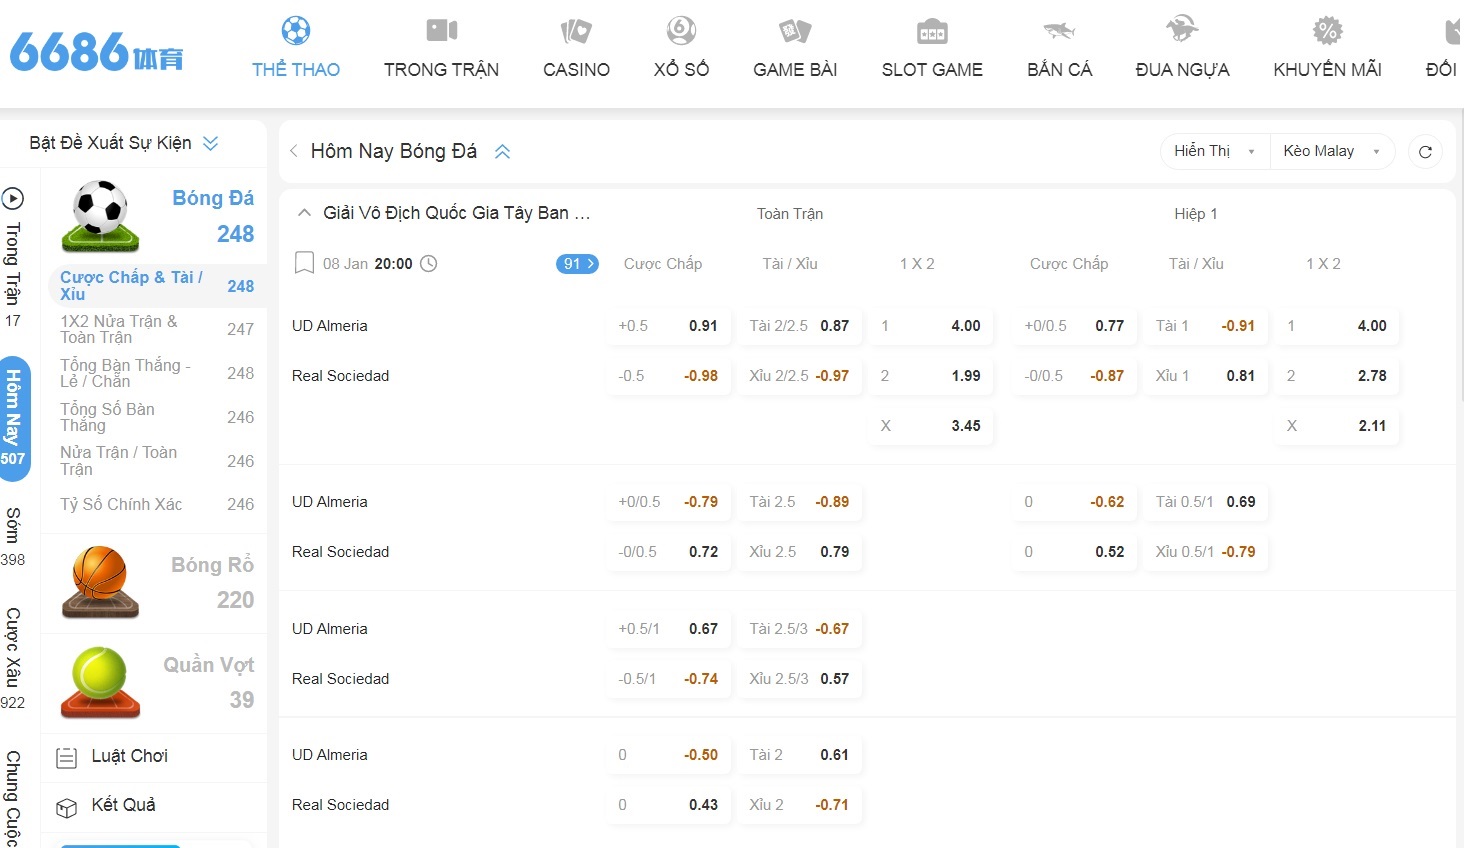The width and height of the screenshot is (1464, 848).
Task: Click the refresh odds icon
Action: (x=1425, y=152)
